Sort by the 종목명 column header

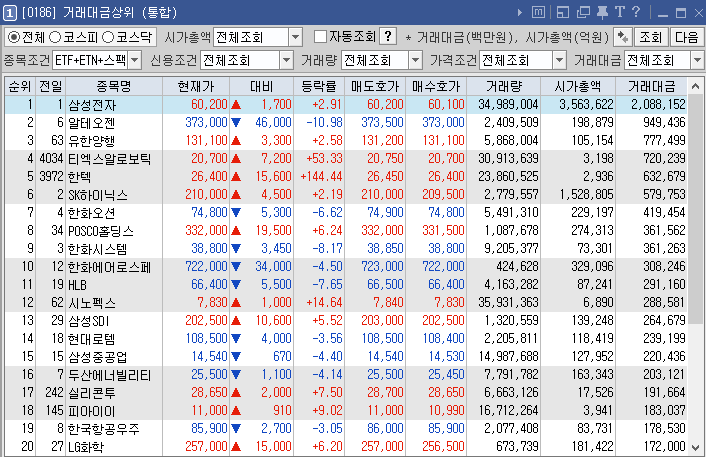tap(114, 86)
